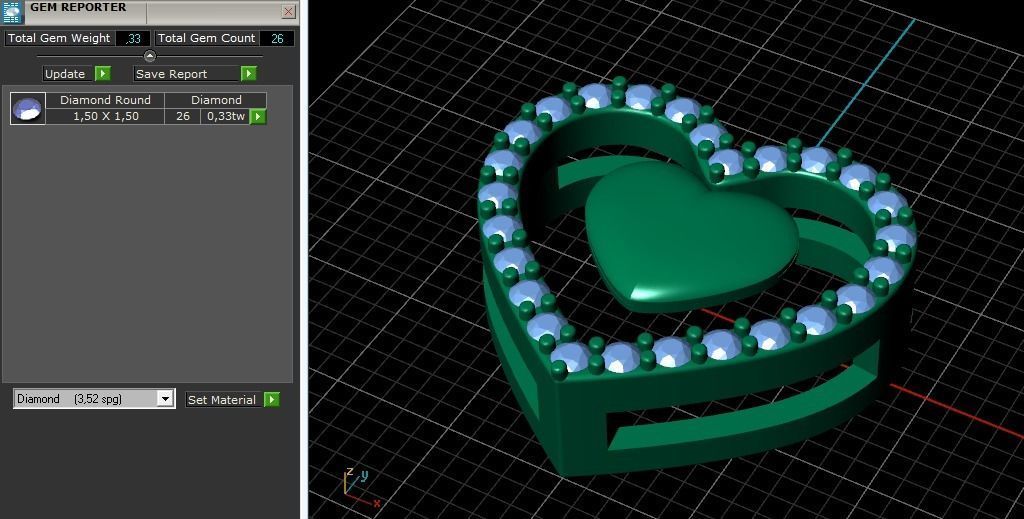The height and width of the screenshot is (519, 1024).
Task: Click the Total Gem Count label
Action: click(x=206, y=39)
